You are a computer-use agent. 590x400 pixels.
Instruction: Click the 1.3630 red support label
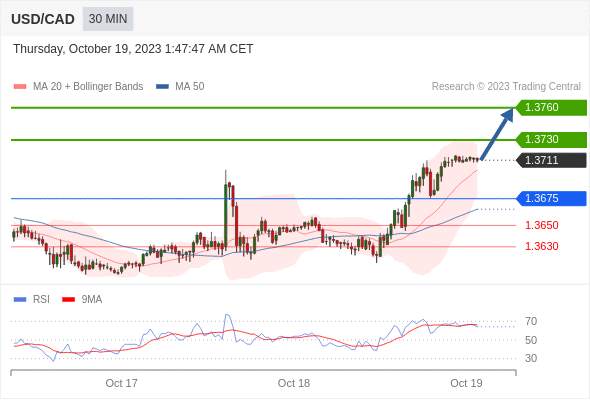541,246
